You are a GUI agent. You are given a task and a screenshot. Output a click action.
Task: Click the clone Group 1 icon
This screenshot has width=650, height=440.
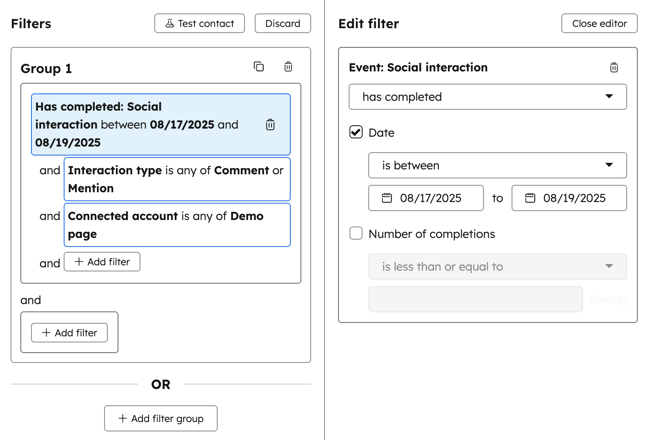259,67
